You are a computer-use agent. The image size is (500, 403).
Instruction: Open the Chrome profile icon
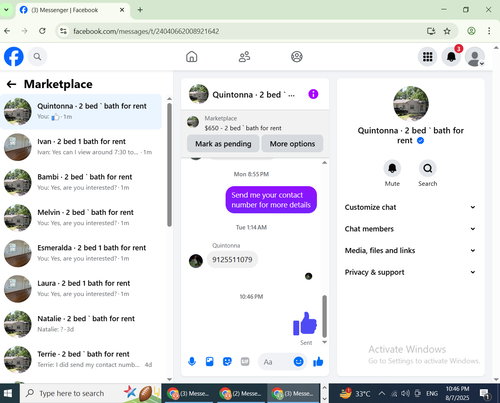point(471,31)
